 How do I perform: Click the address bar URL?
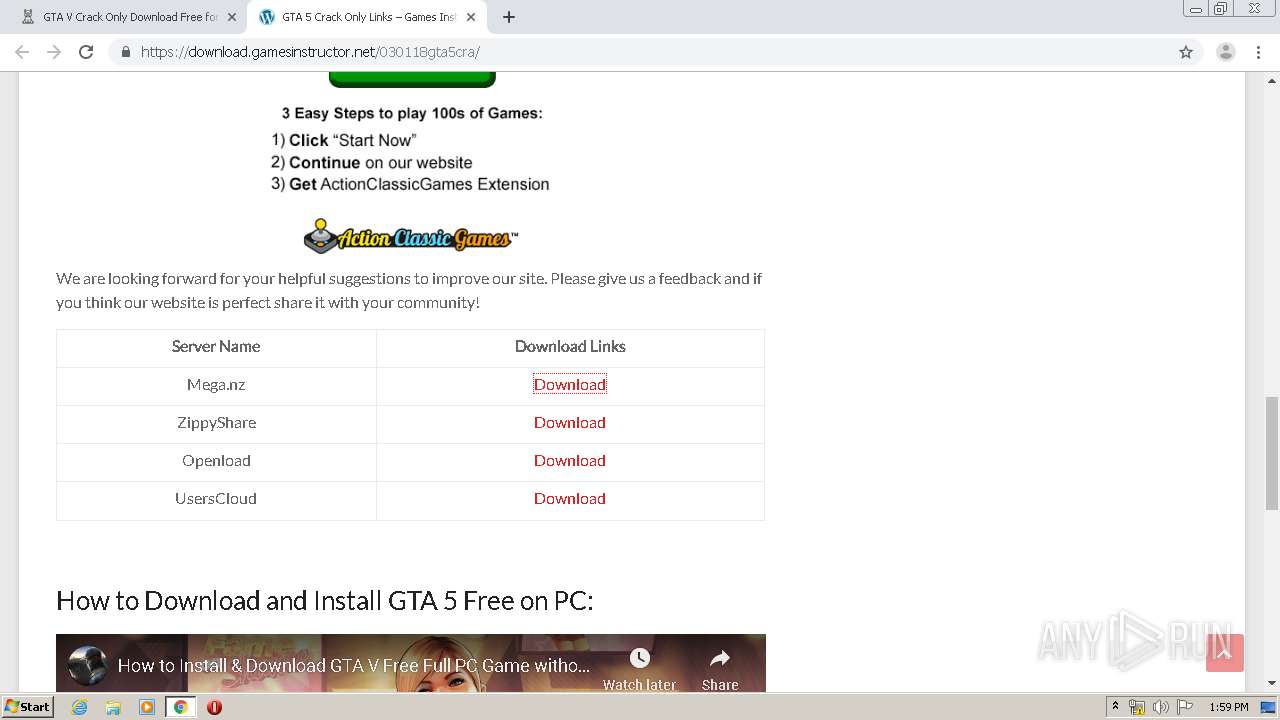310,52
